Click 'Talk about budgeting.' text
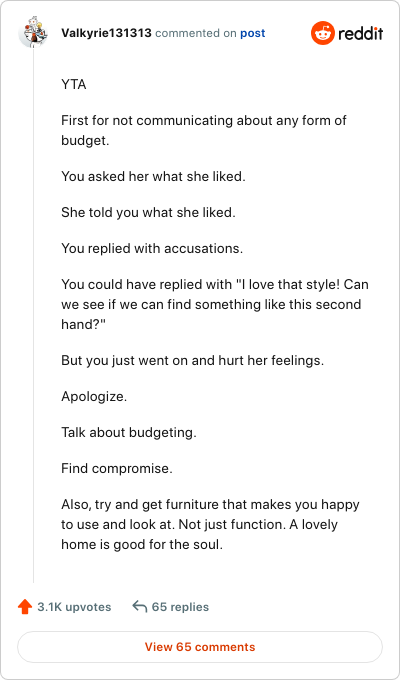 [129, 433]
